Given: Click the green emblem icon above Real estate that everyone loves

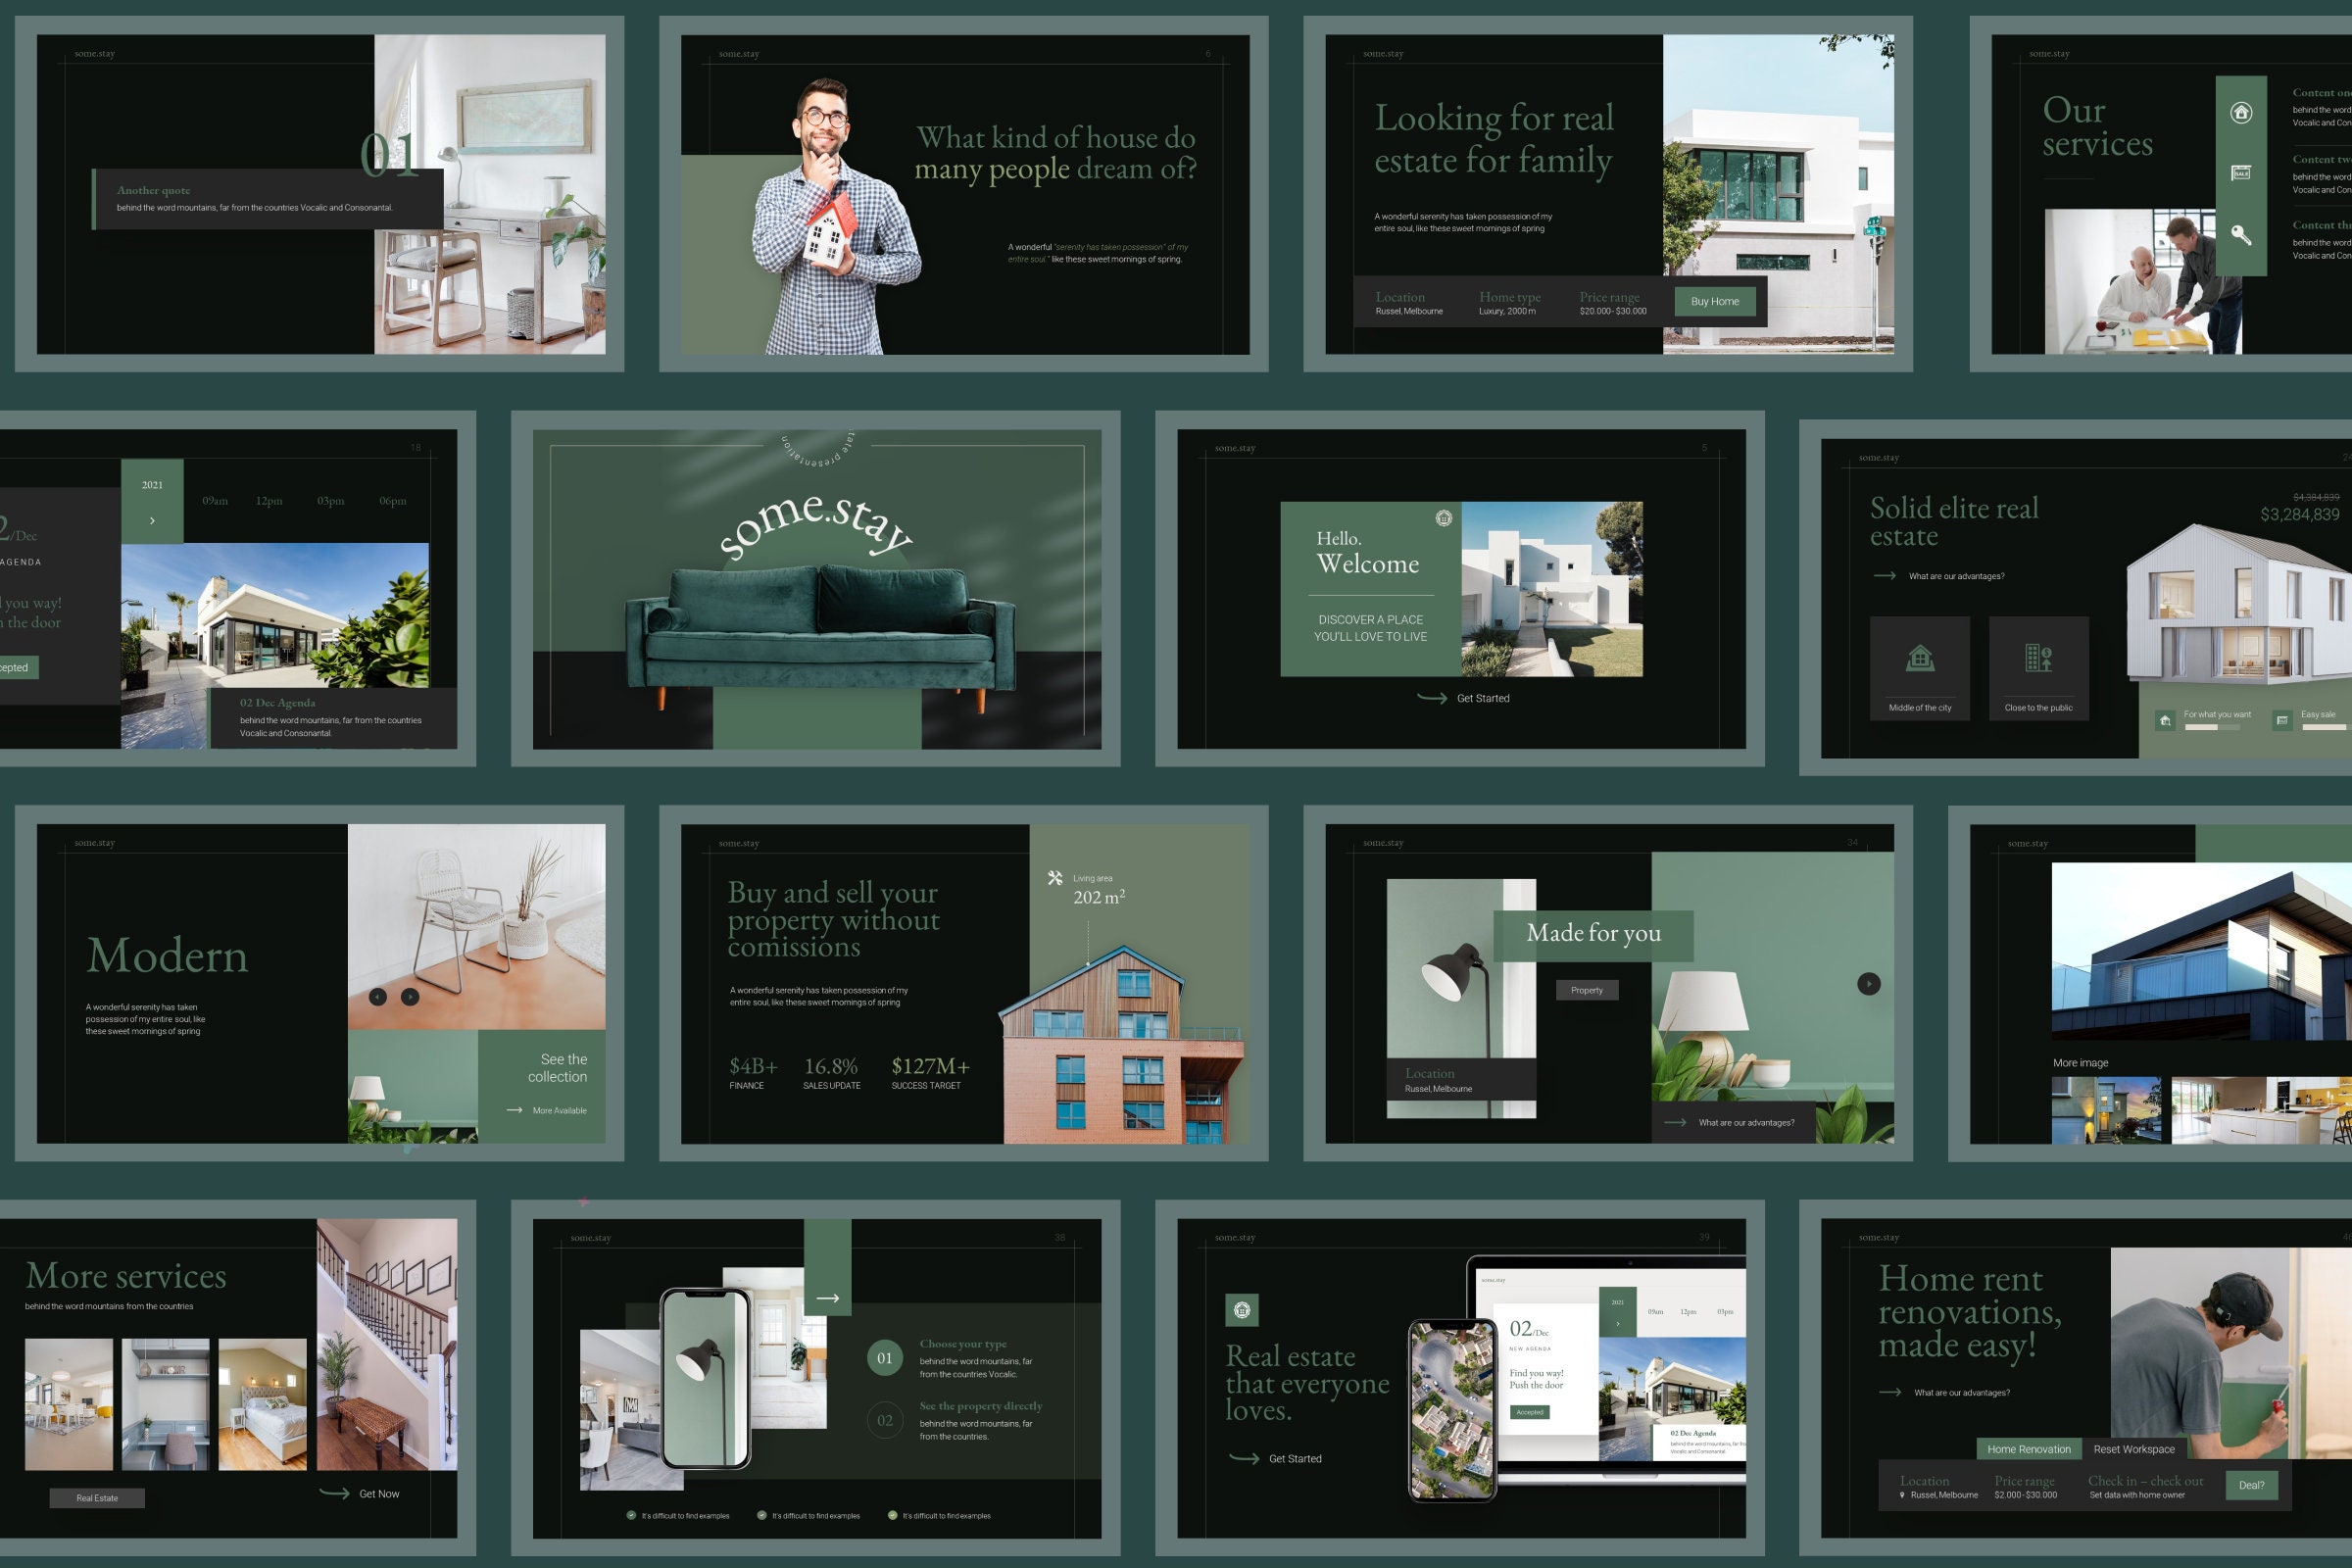Looking at the screenshot, I should [1242, 1310].
